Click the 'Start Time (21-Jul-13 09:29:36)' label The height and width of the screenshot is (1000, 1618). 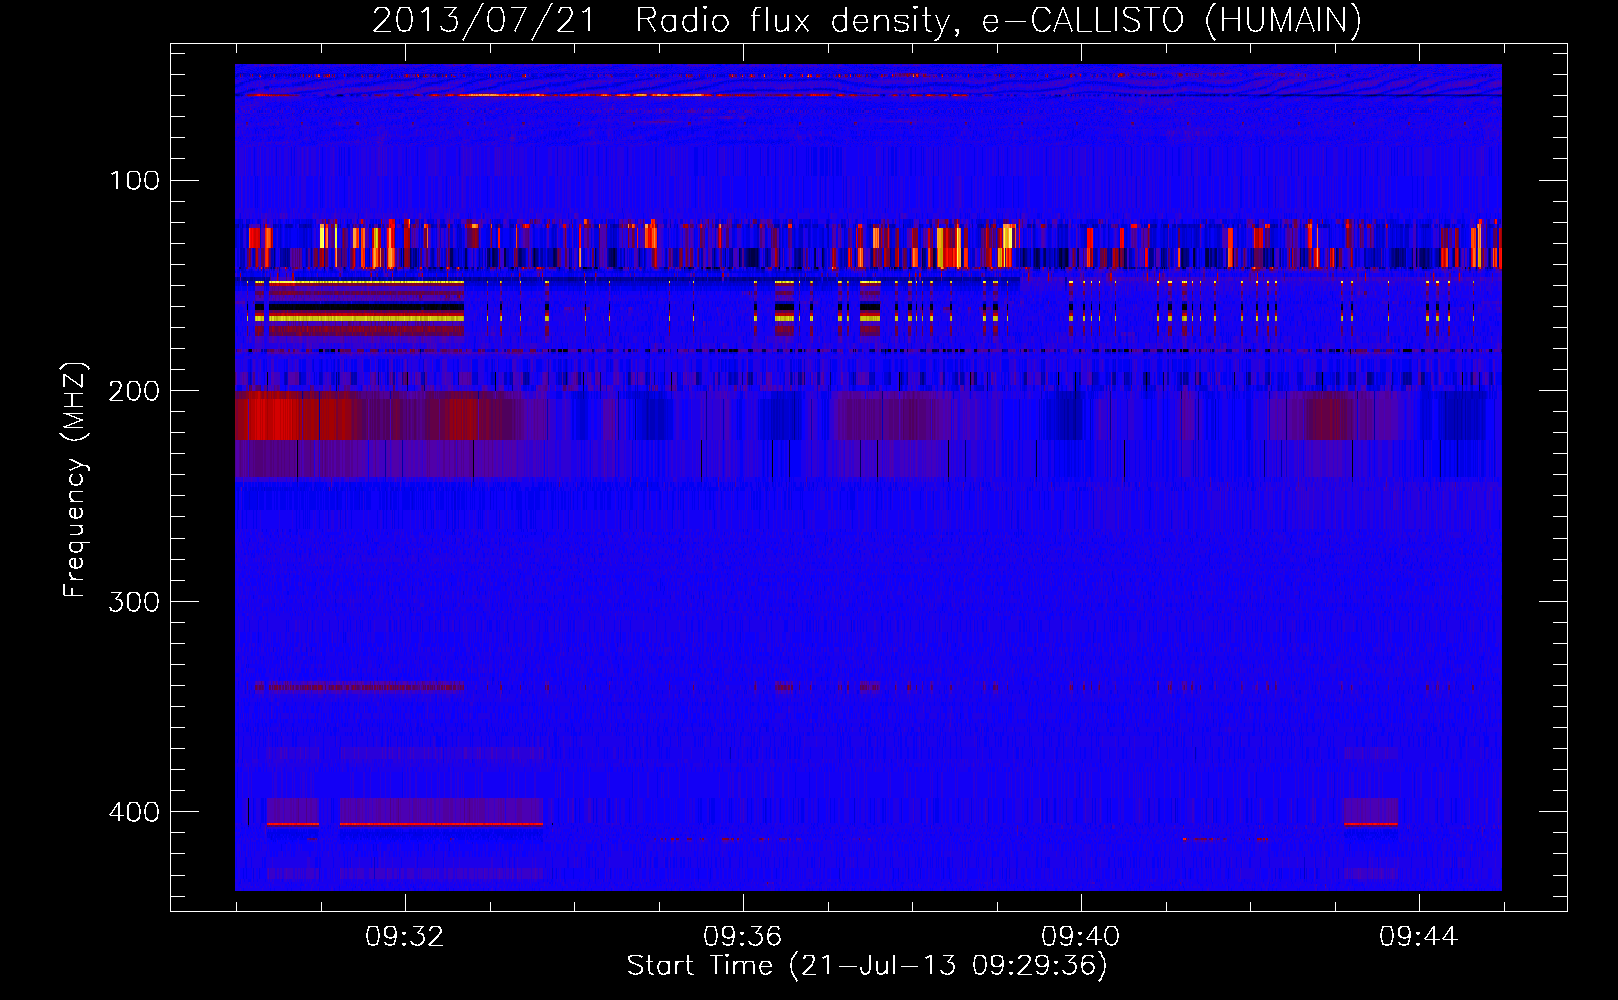click(x=867, y=966)
